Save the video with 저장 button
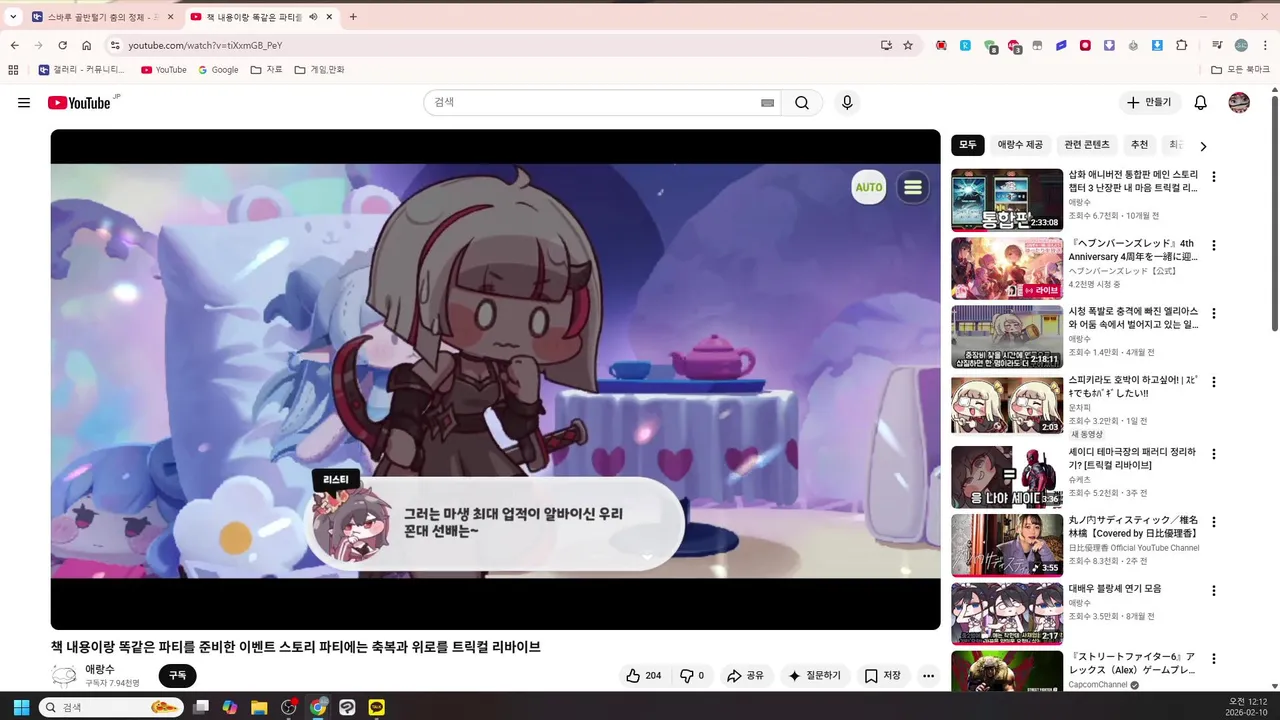 coord(883,676)
